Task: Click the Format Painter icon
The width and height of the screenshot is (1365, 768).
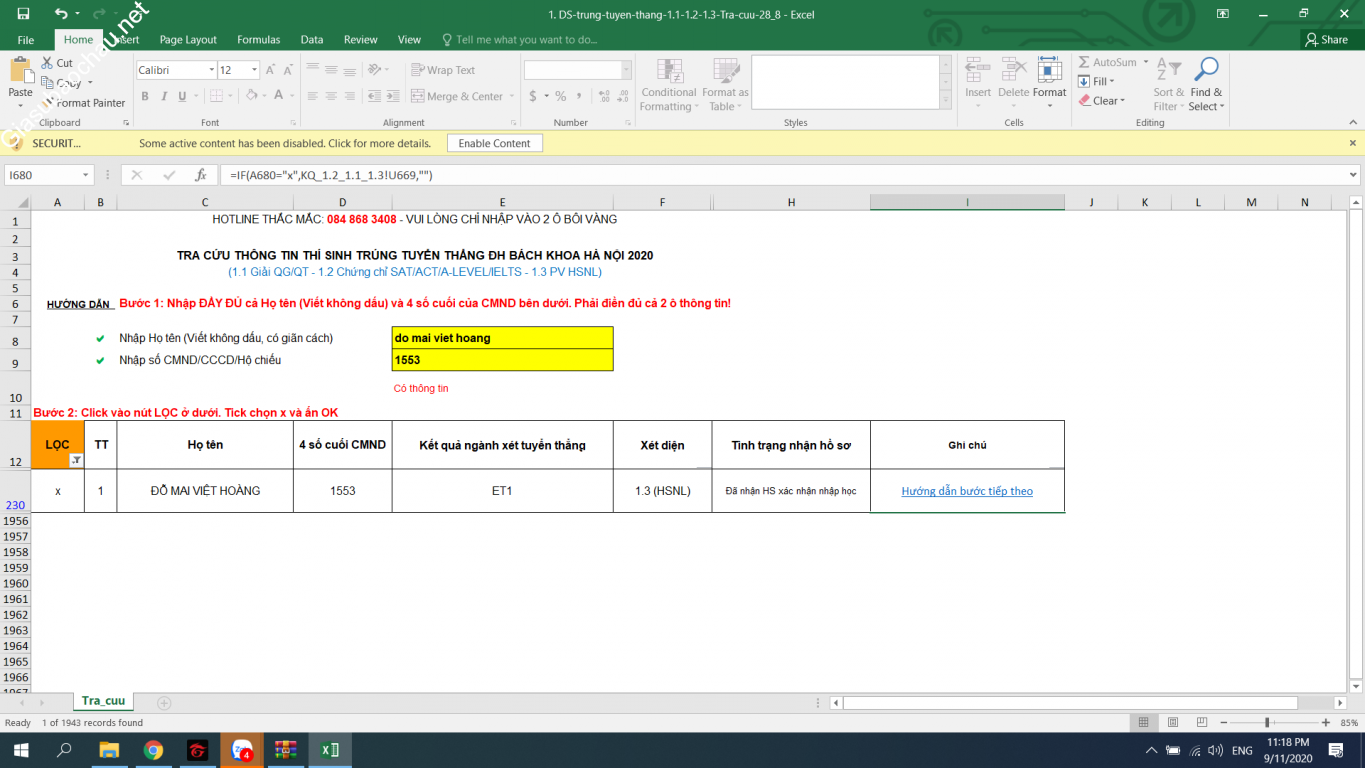Action: (48, 103)
